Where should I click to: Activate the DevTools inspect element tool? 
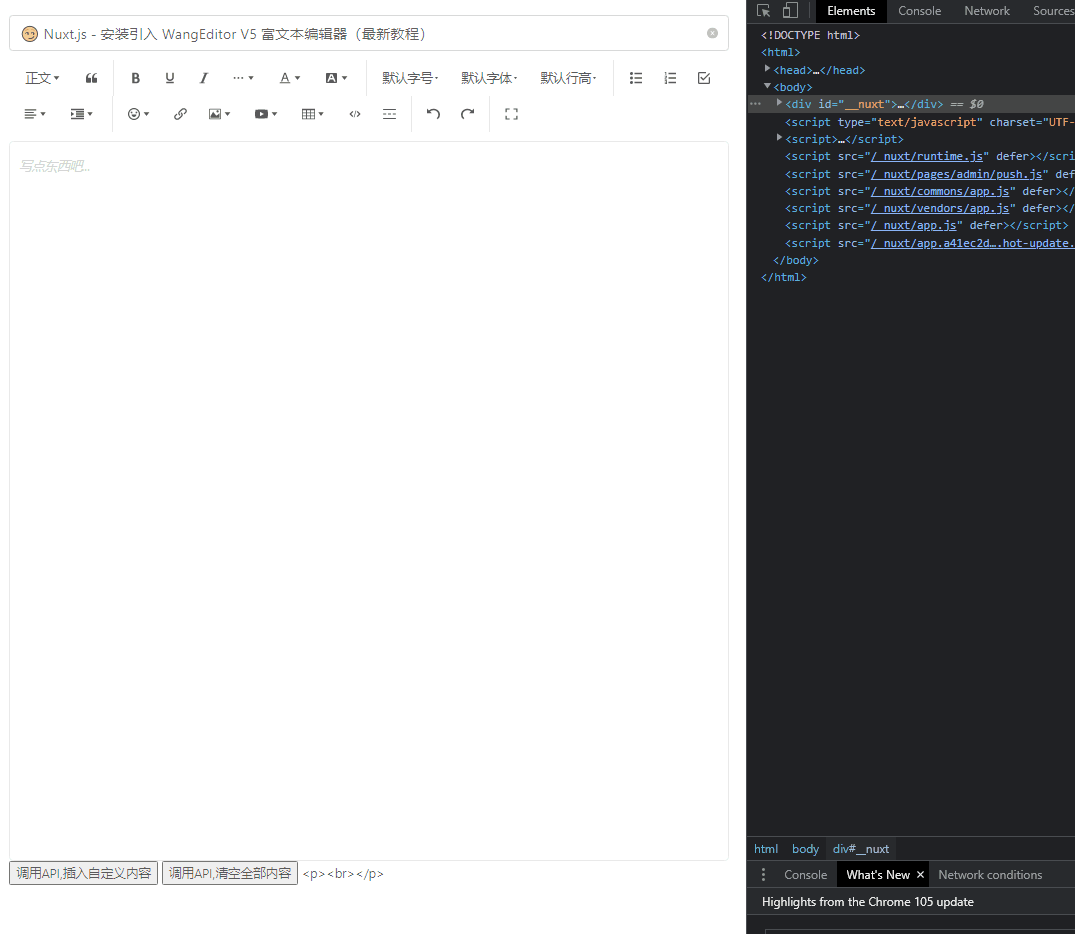(763, 11)
